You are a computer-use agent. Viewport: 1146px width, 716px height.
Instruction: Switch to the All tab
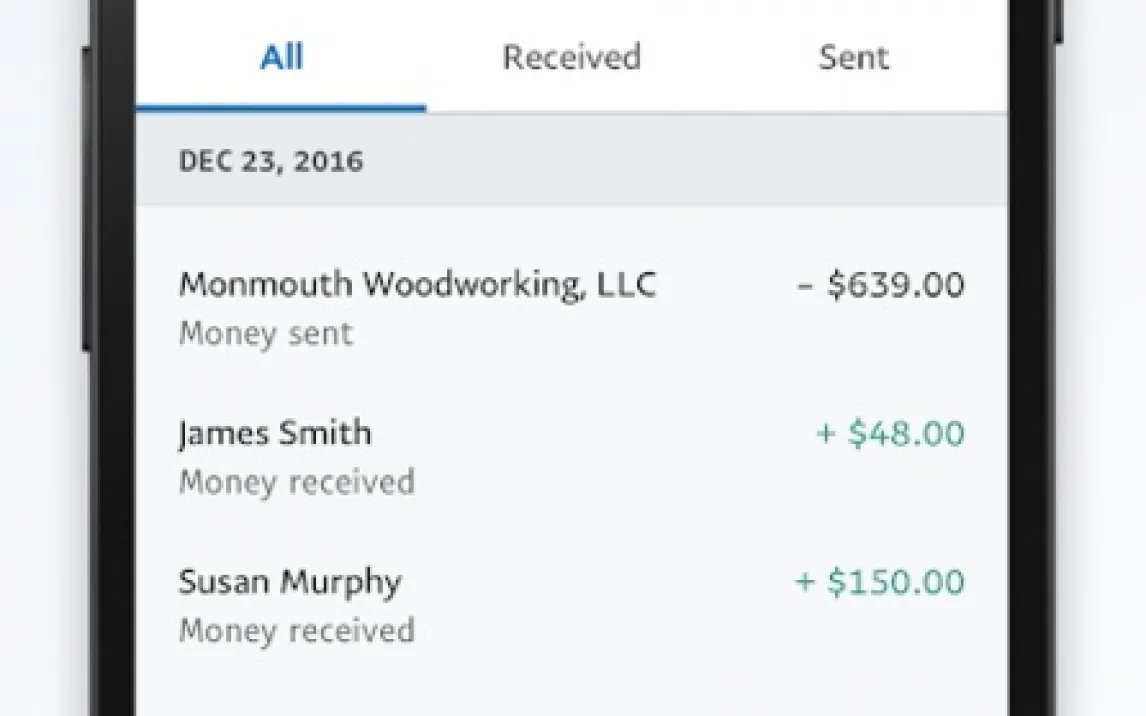(281, 58)
